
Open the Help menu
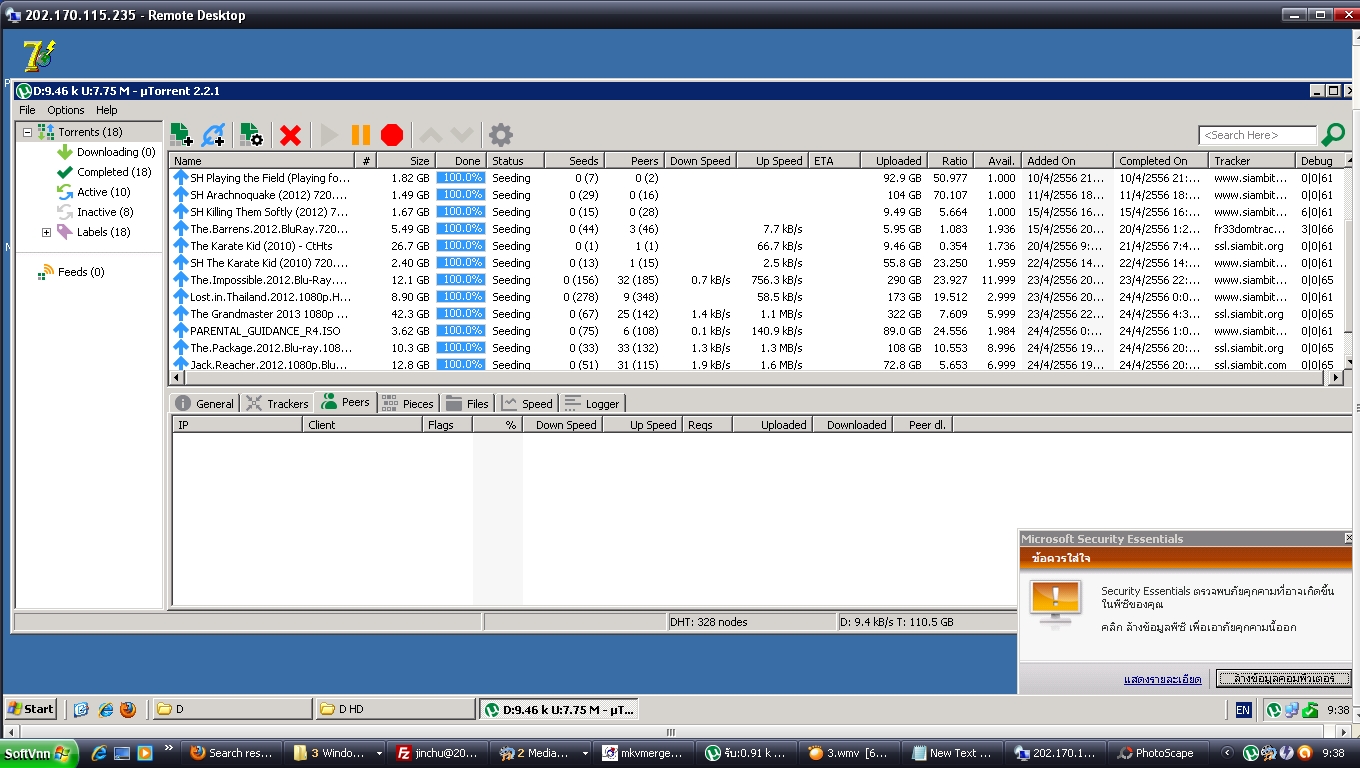106,110
